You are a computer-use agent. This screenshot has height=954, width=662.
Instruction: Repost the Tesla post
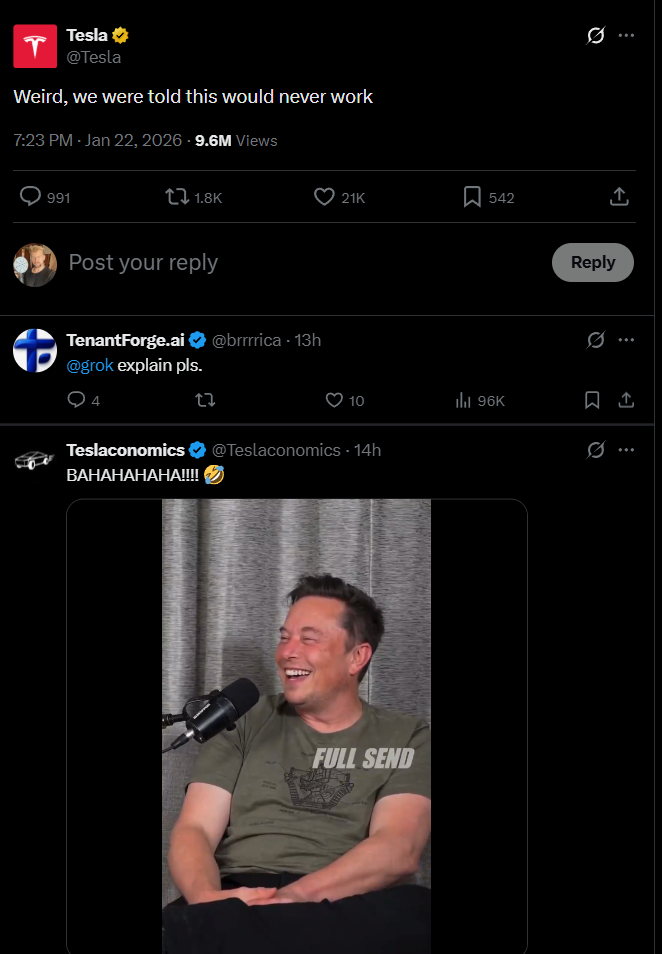pyautogui.click(x=176, y=197)
